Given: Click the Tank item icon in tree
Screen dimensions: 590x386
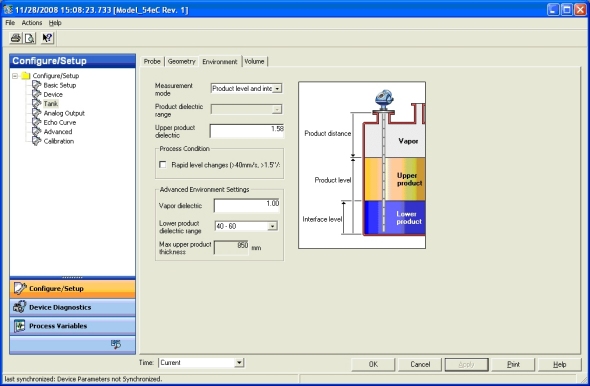Looking at the screenshot, I should (x=36, y=103).
